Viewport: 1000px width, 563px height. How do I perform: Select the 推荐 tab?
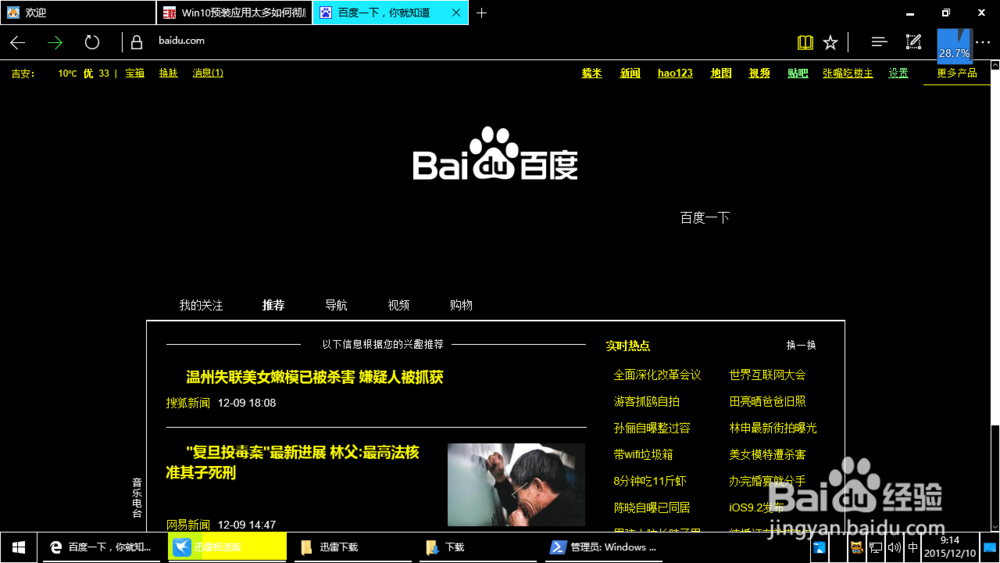[274, 305]
